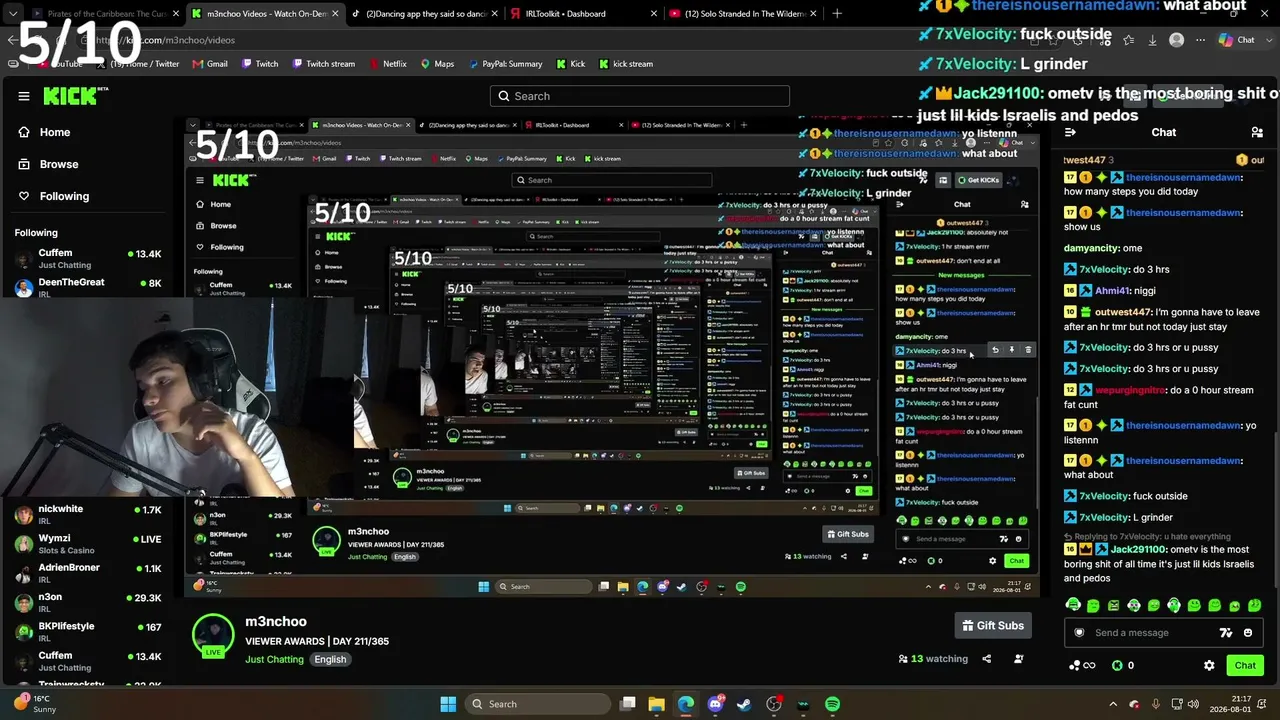
Task: Open chat settings gear
Action: pos(1209,665)
